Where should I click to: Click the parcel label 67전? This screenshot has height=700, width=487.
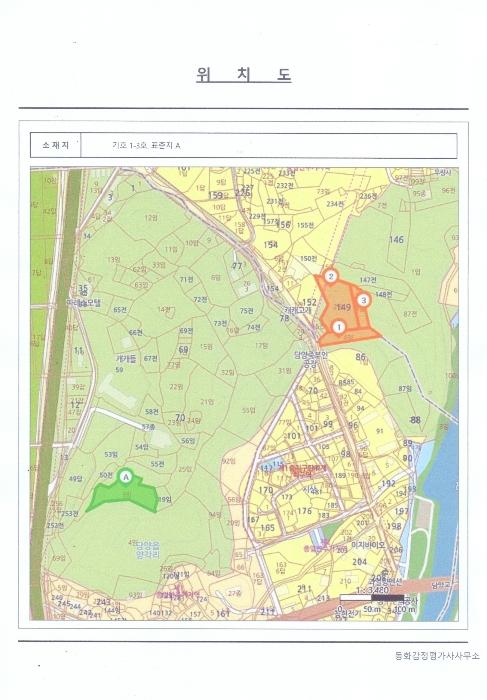[x=151, y=358]
